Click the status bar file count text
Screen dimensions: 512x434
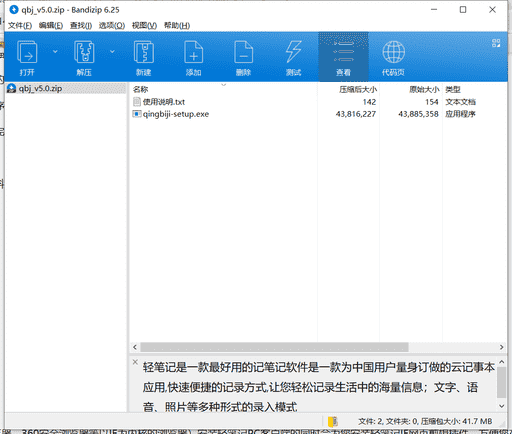(425, 421)
